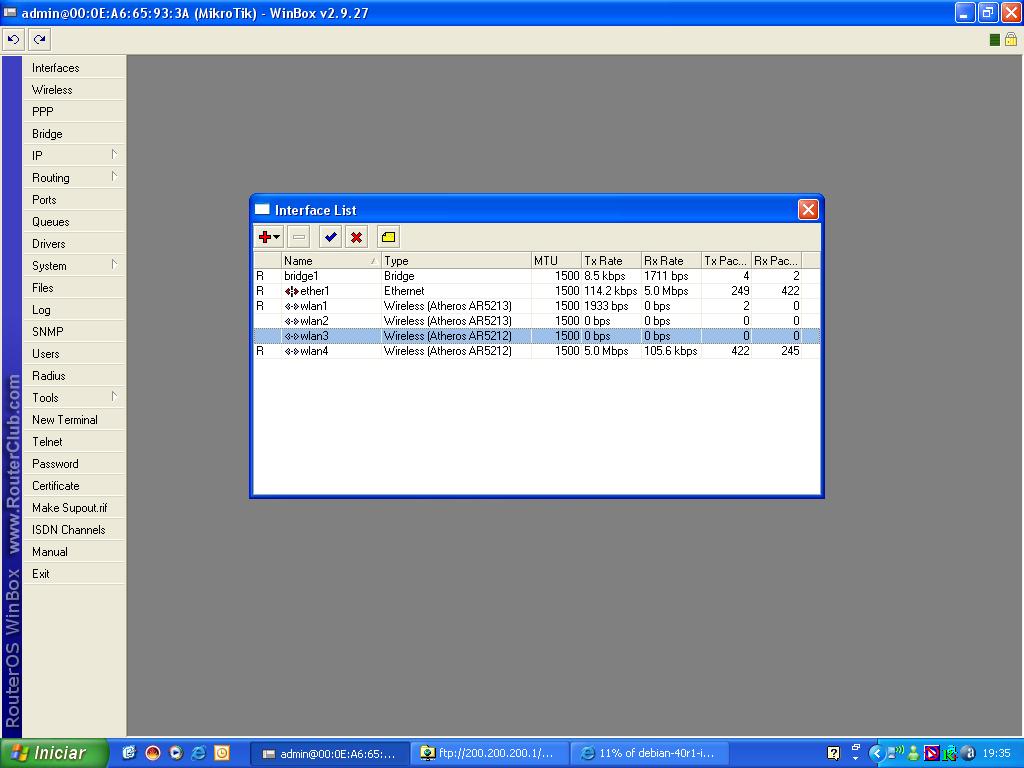The height and width of the screenshot is (768, 1024).
Task: Sort by the Tx Rate column header
Action: click(x=611, y=261)
